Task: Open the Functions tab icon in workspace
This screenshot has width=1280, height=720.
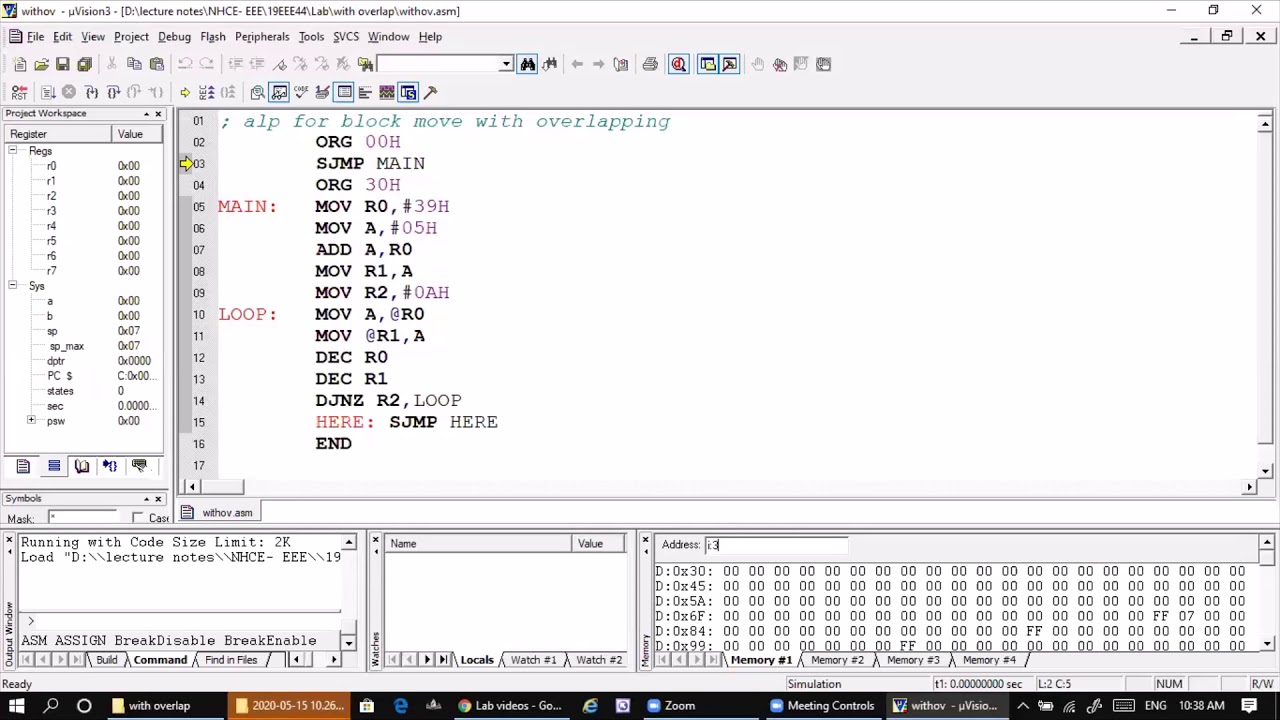Action: point(110,467)
